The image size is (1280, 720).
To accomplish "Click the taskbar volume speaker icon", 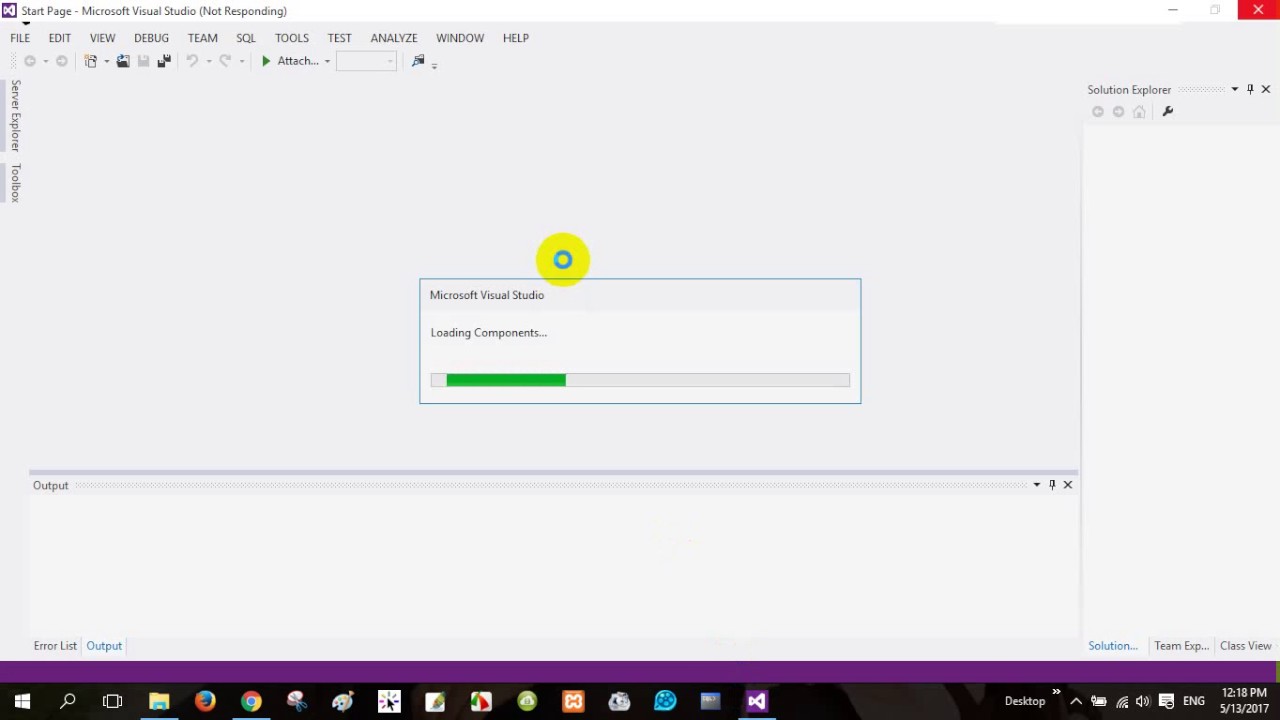I will 1143,701.
